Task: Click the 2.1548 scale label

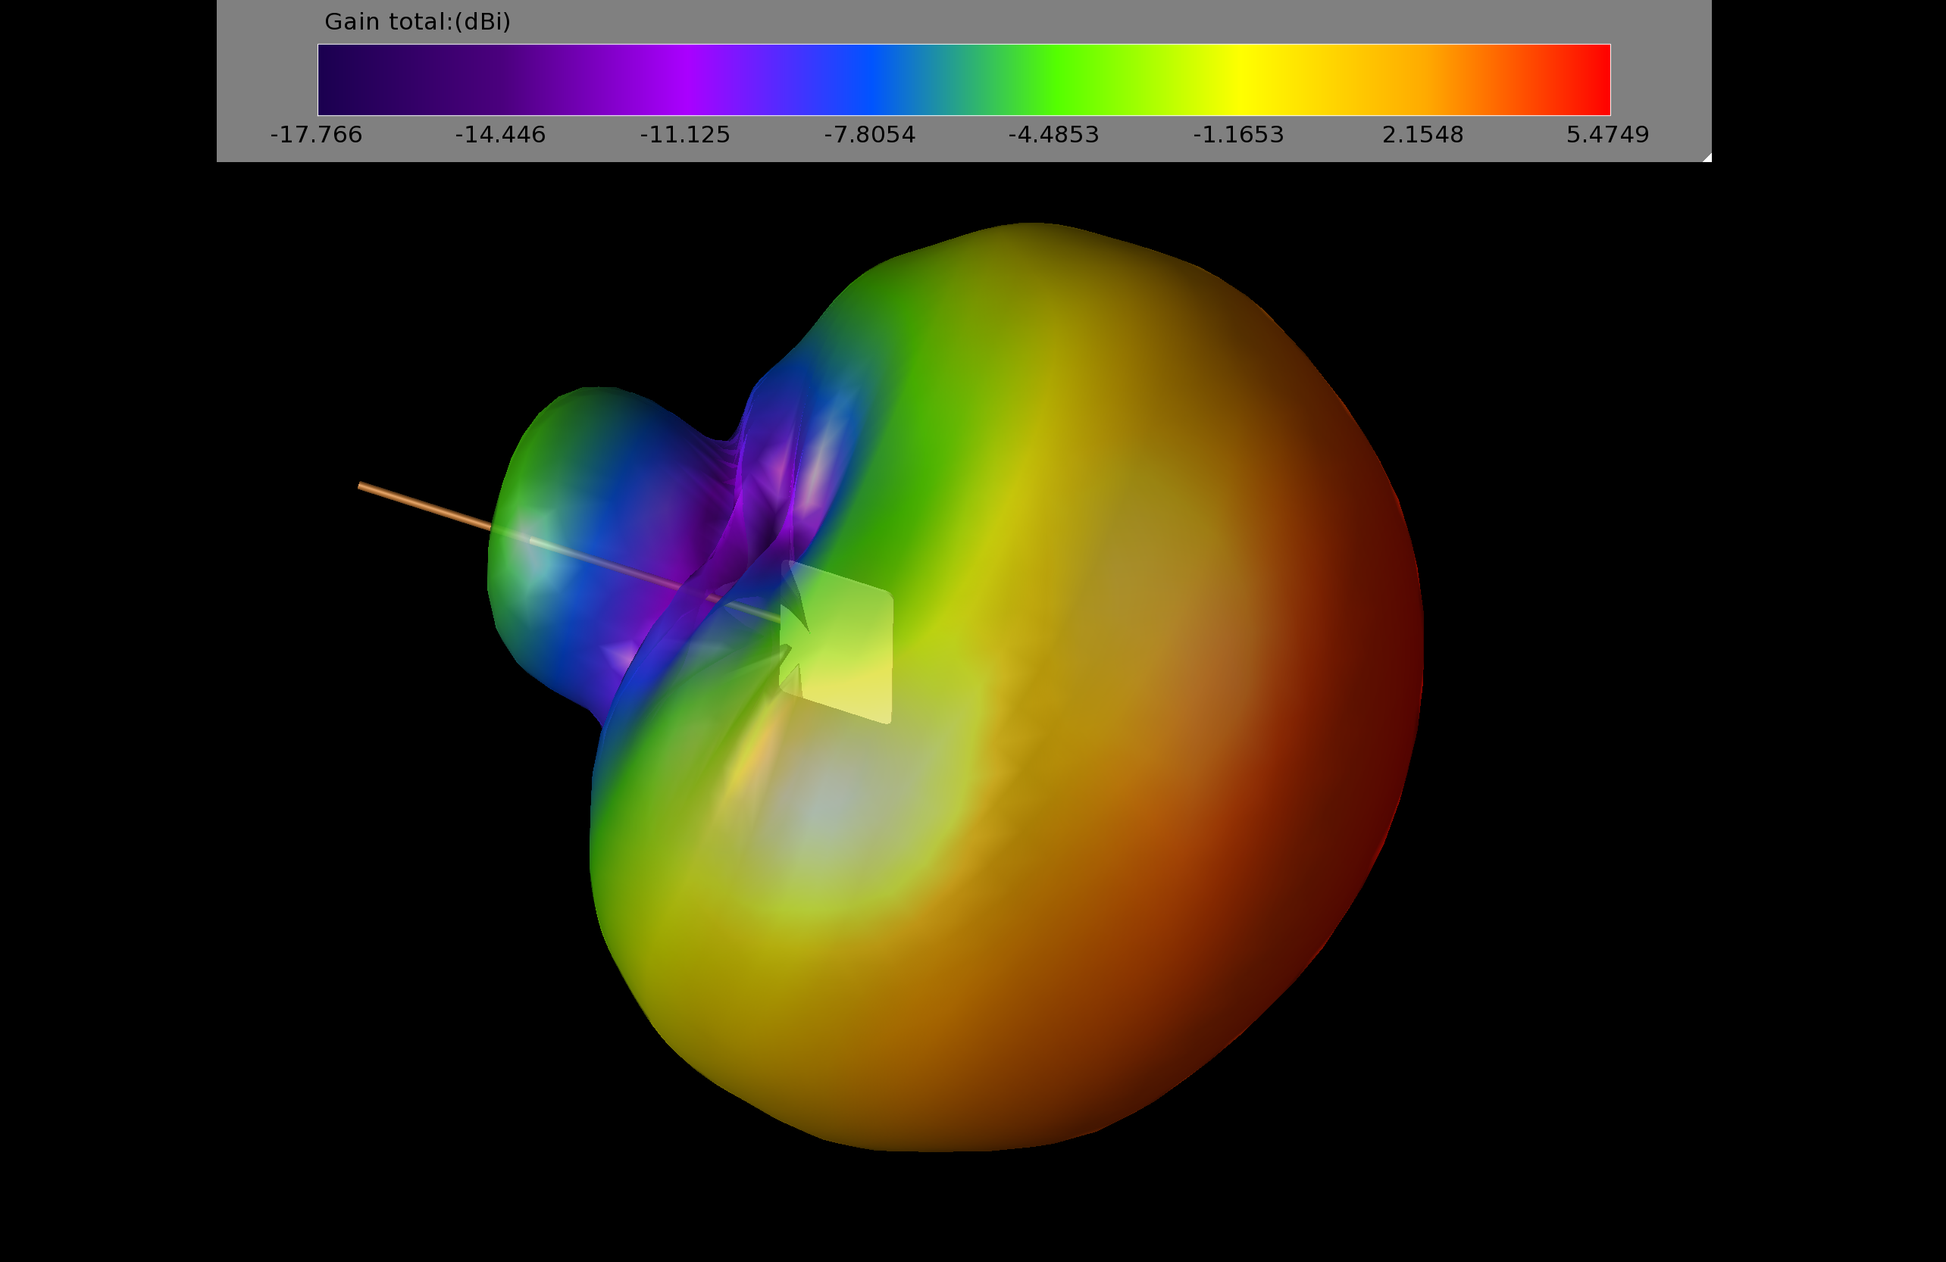Action: 1422,135
